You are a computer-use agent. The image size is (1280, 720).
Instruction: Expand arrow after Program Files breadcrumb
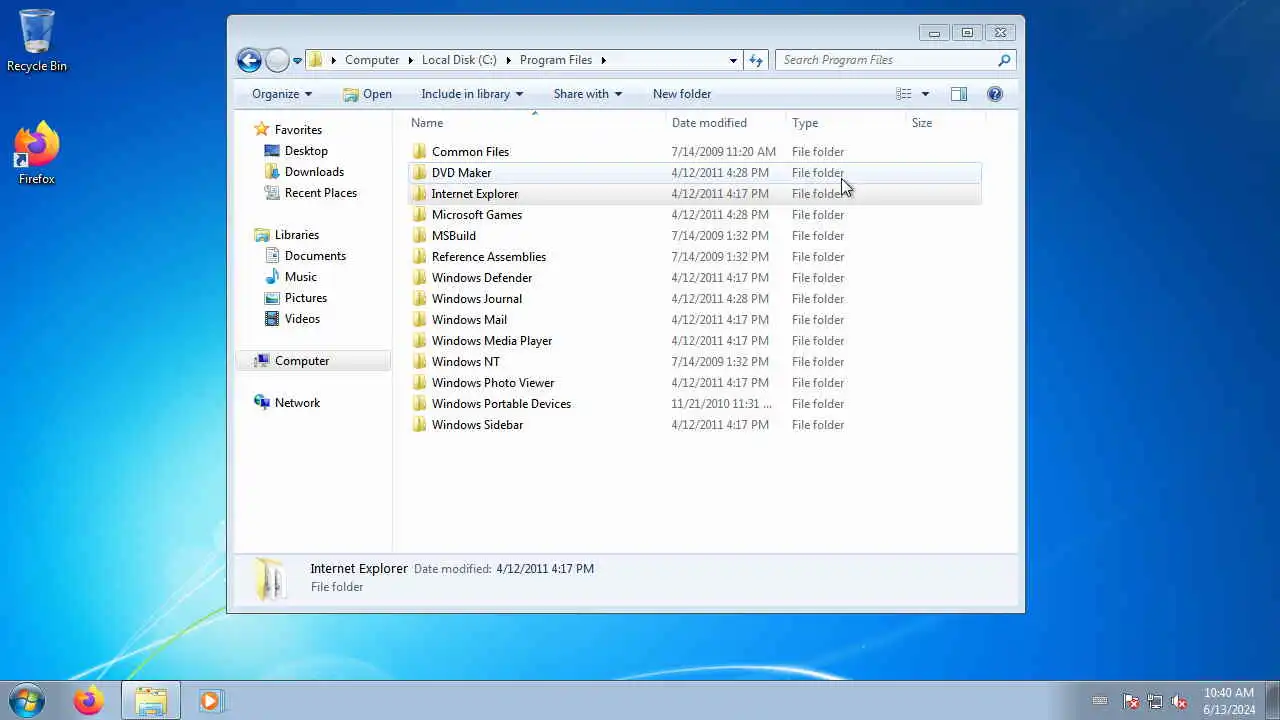point(604,60)
